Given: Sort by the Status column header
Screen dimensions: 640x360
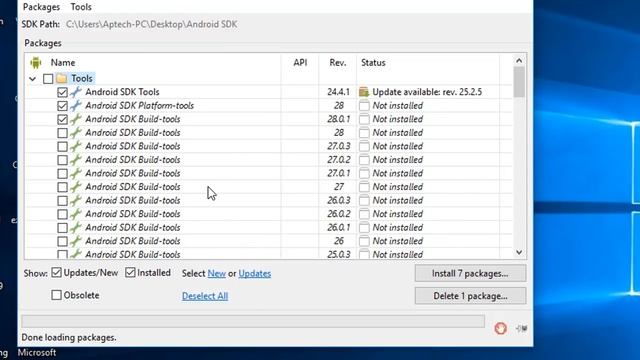Looking at the screenshot, I should point(373,63).
